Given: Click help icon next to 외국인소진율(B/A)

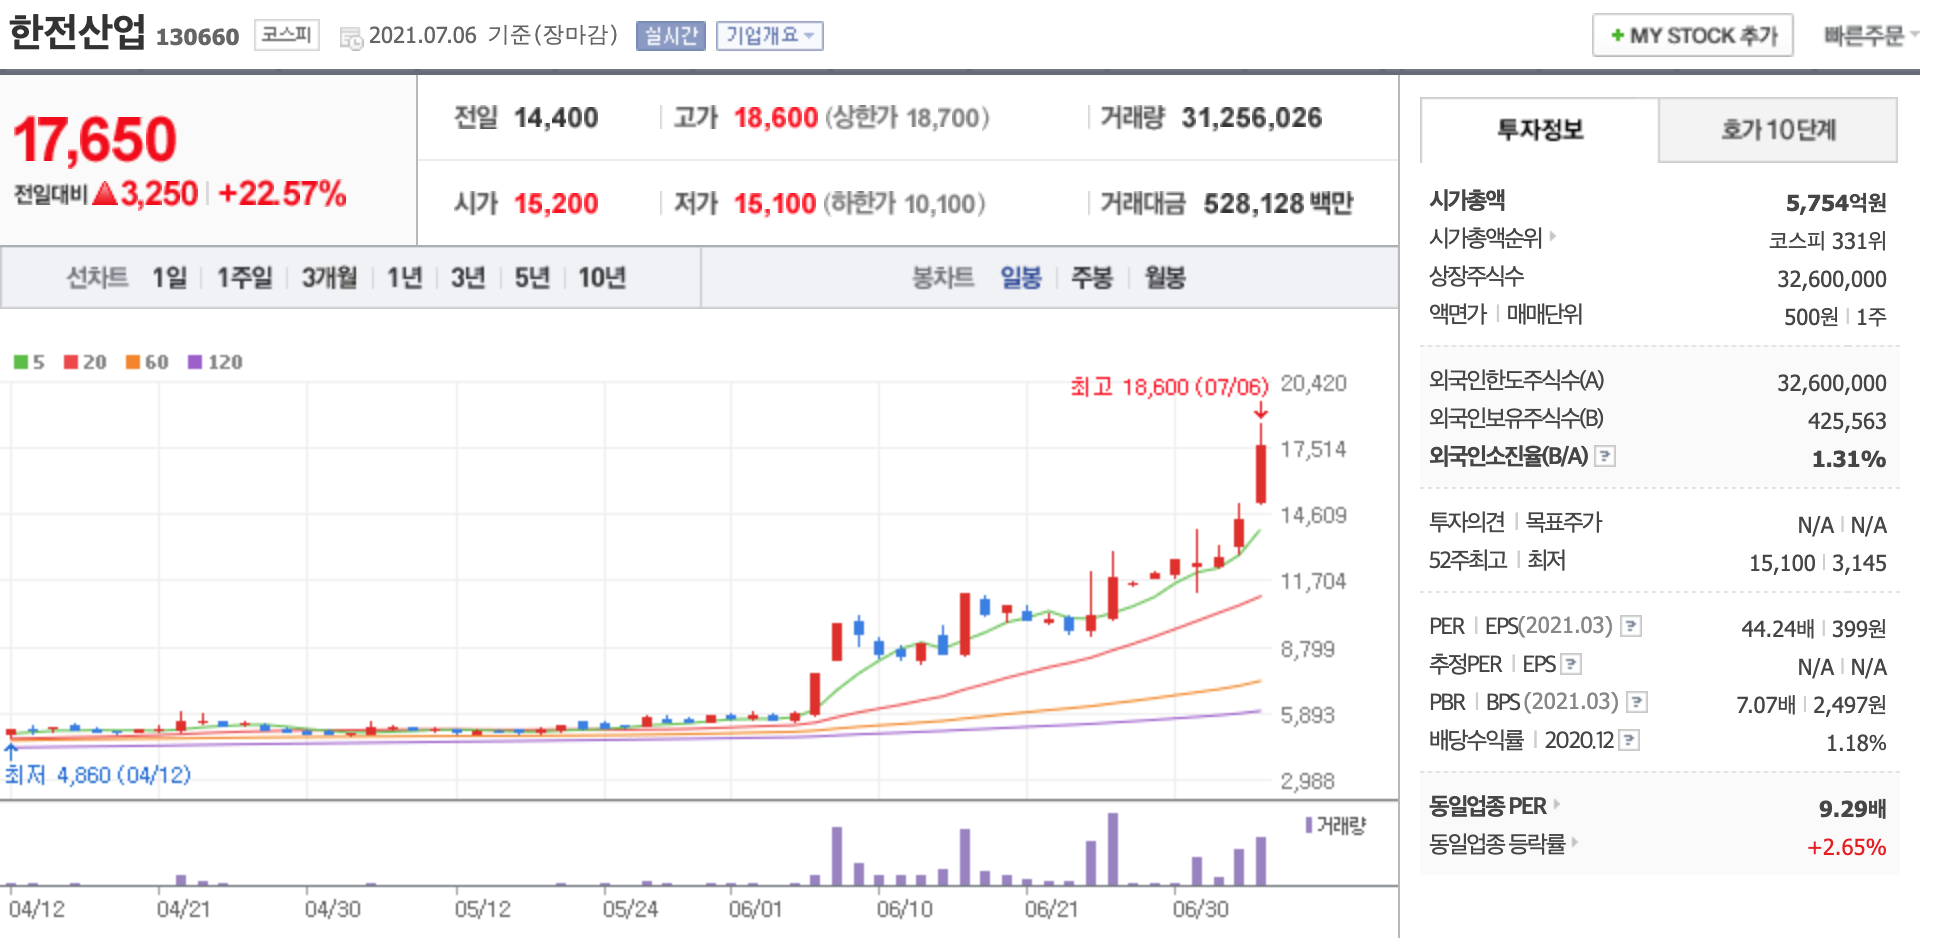Looking at the screenshot, I should pos(1605,457).
